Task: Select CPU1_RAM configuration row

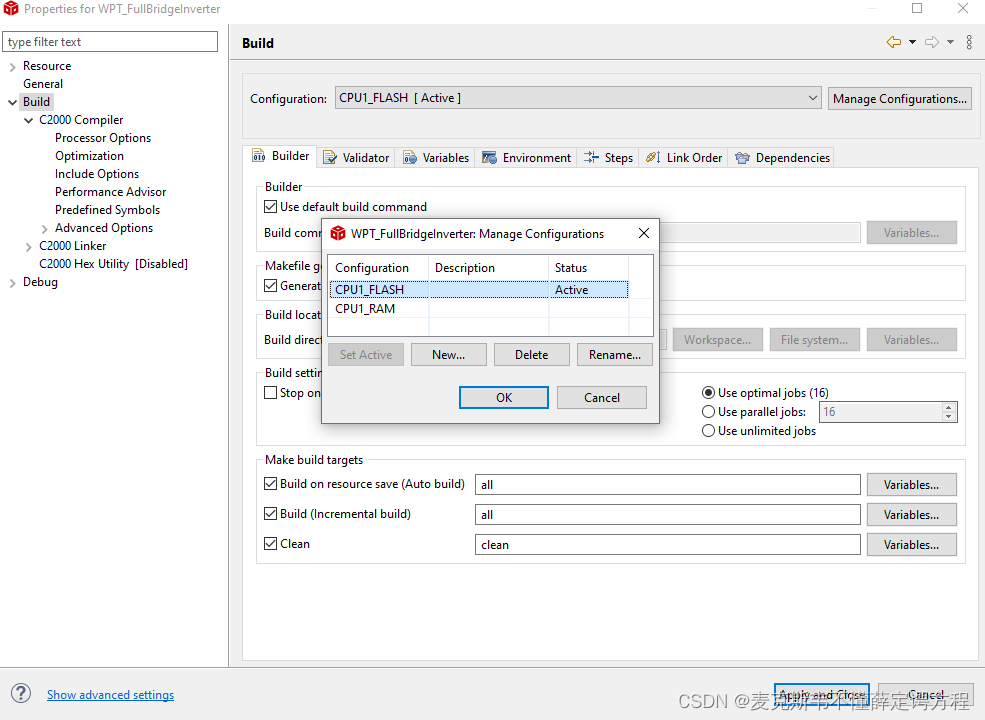Action: 479,308
